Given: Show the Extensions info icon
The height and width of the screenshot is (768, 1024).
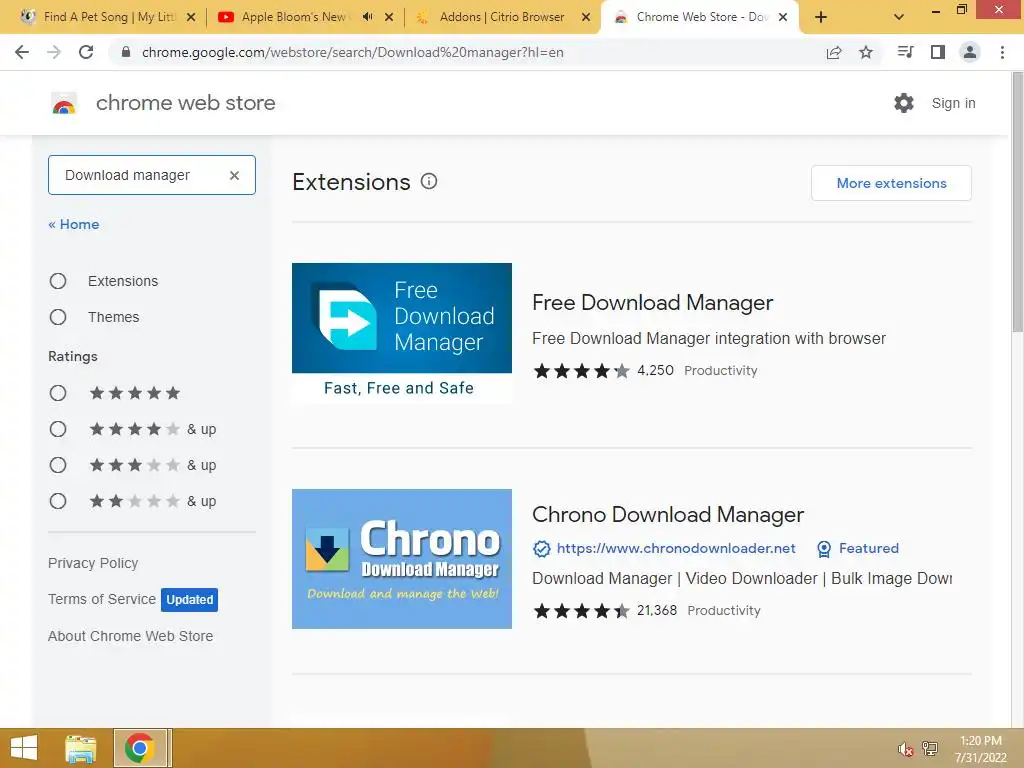Looking at the screenshot, I should 428,182.
